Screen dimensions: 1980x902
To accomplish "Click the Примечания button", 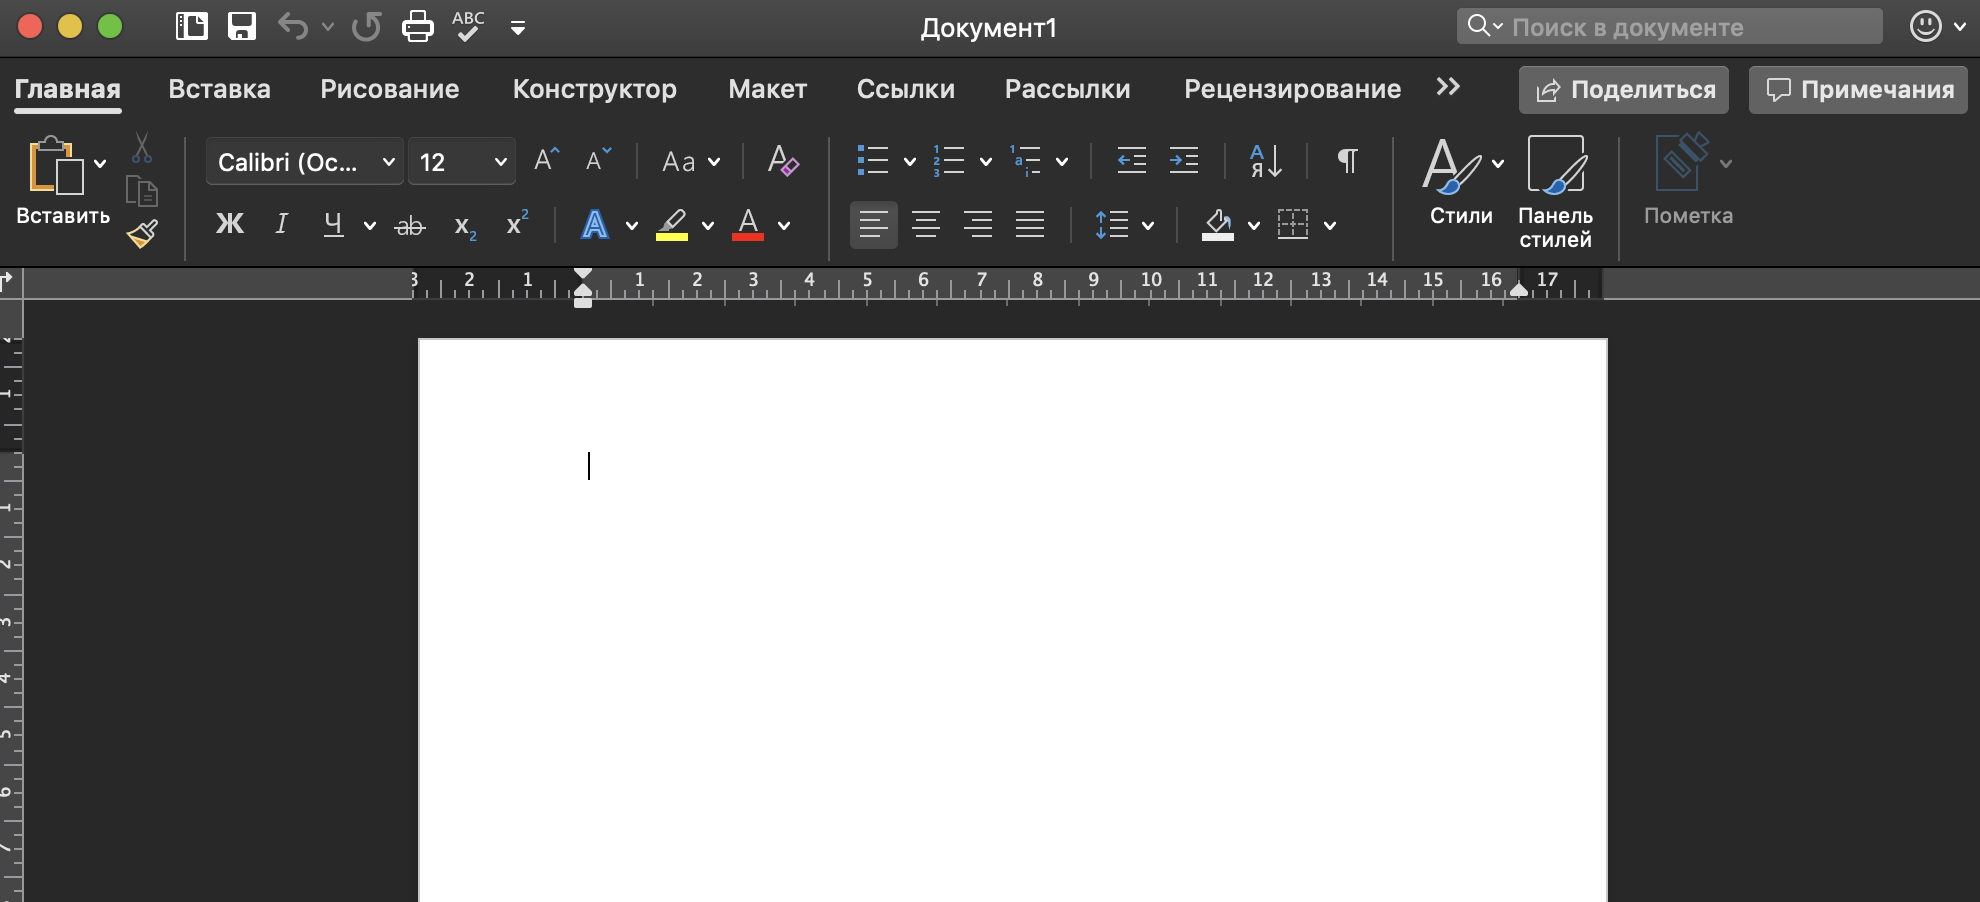I will pos(1858,90).
